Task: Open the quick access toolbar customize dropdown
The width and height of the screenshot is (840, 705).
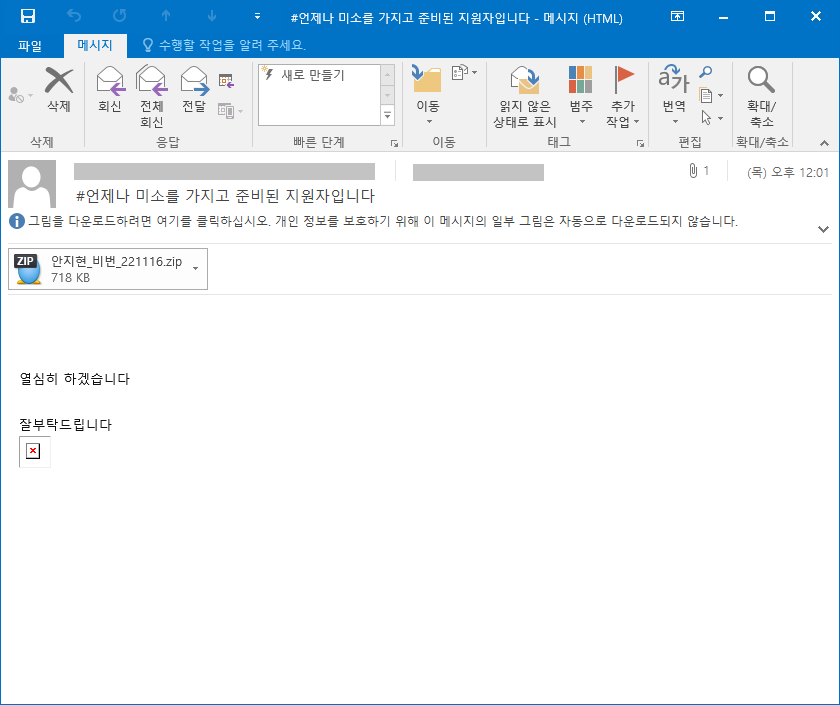Action: [x=258, y=17]
